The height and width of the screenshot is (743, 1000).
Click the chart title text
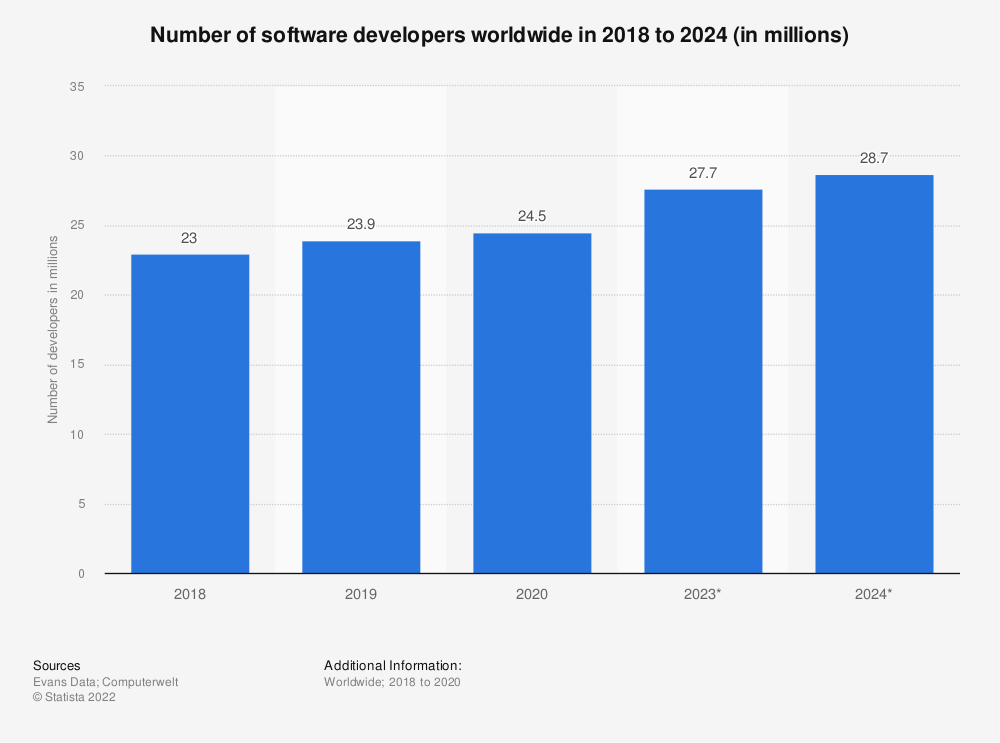click(x=499, y=36)
